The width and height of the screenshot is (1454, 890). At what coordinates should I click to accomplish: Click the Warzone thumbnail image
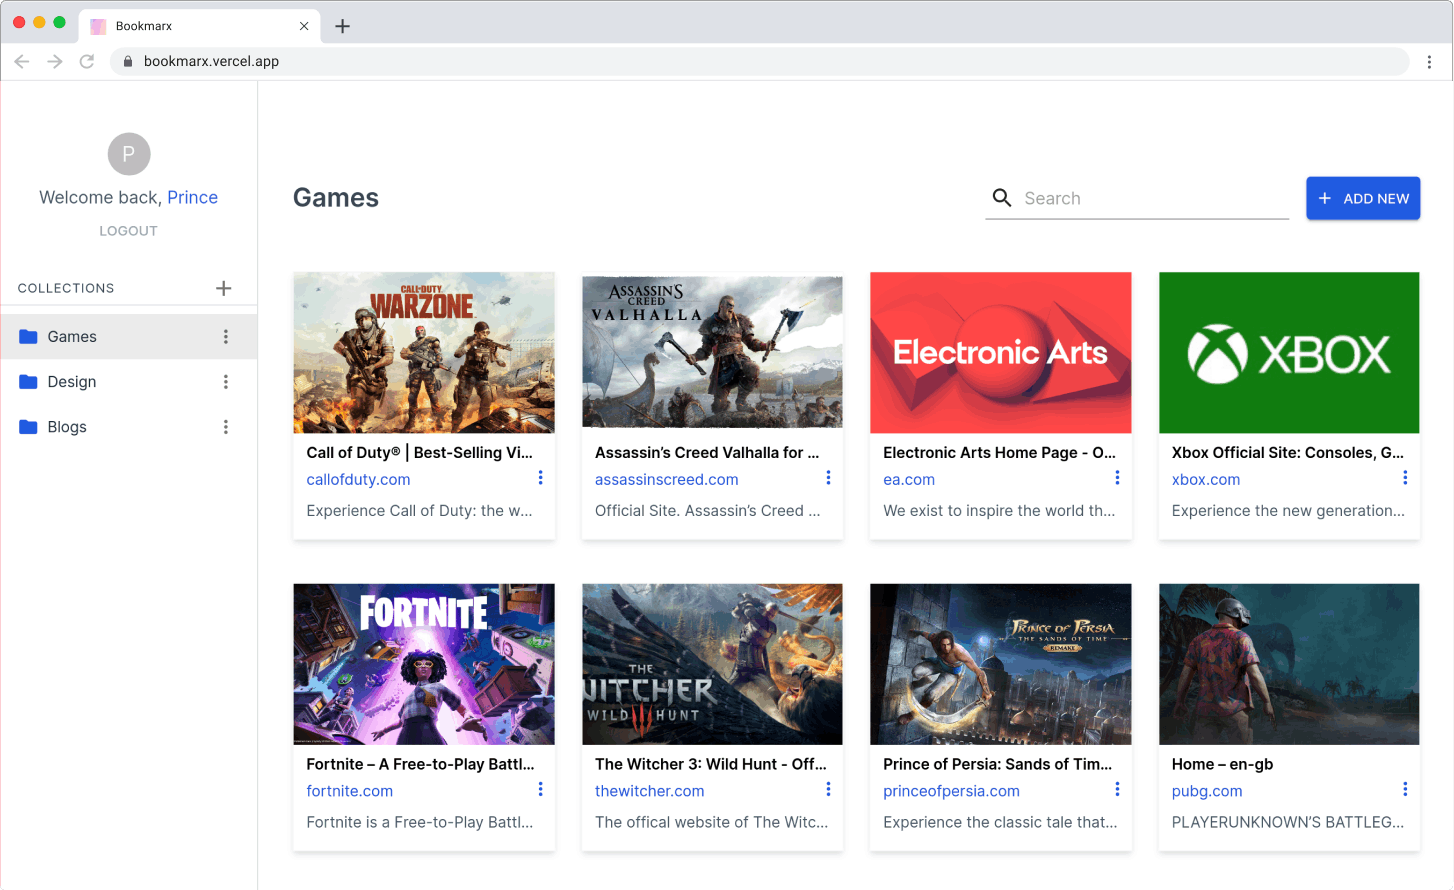[x=424, y=353]
